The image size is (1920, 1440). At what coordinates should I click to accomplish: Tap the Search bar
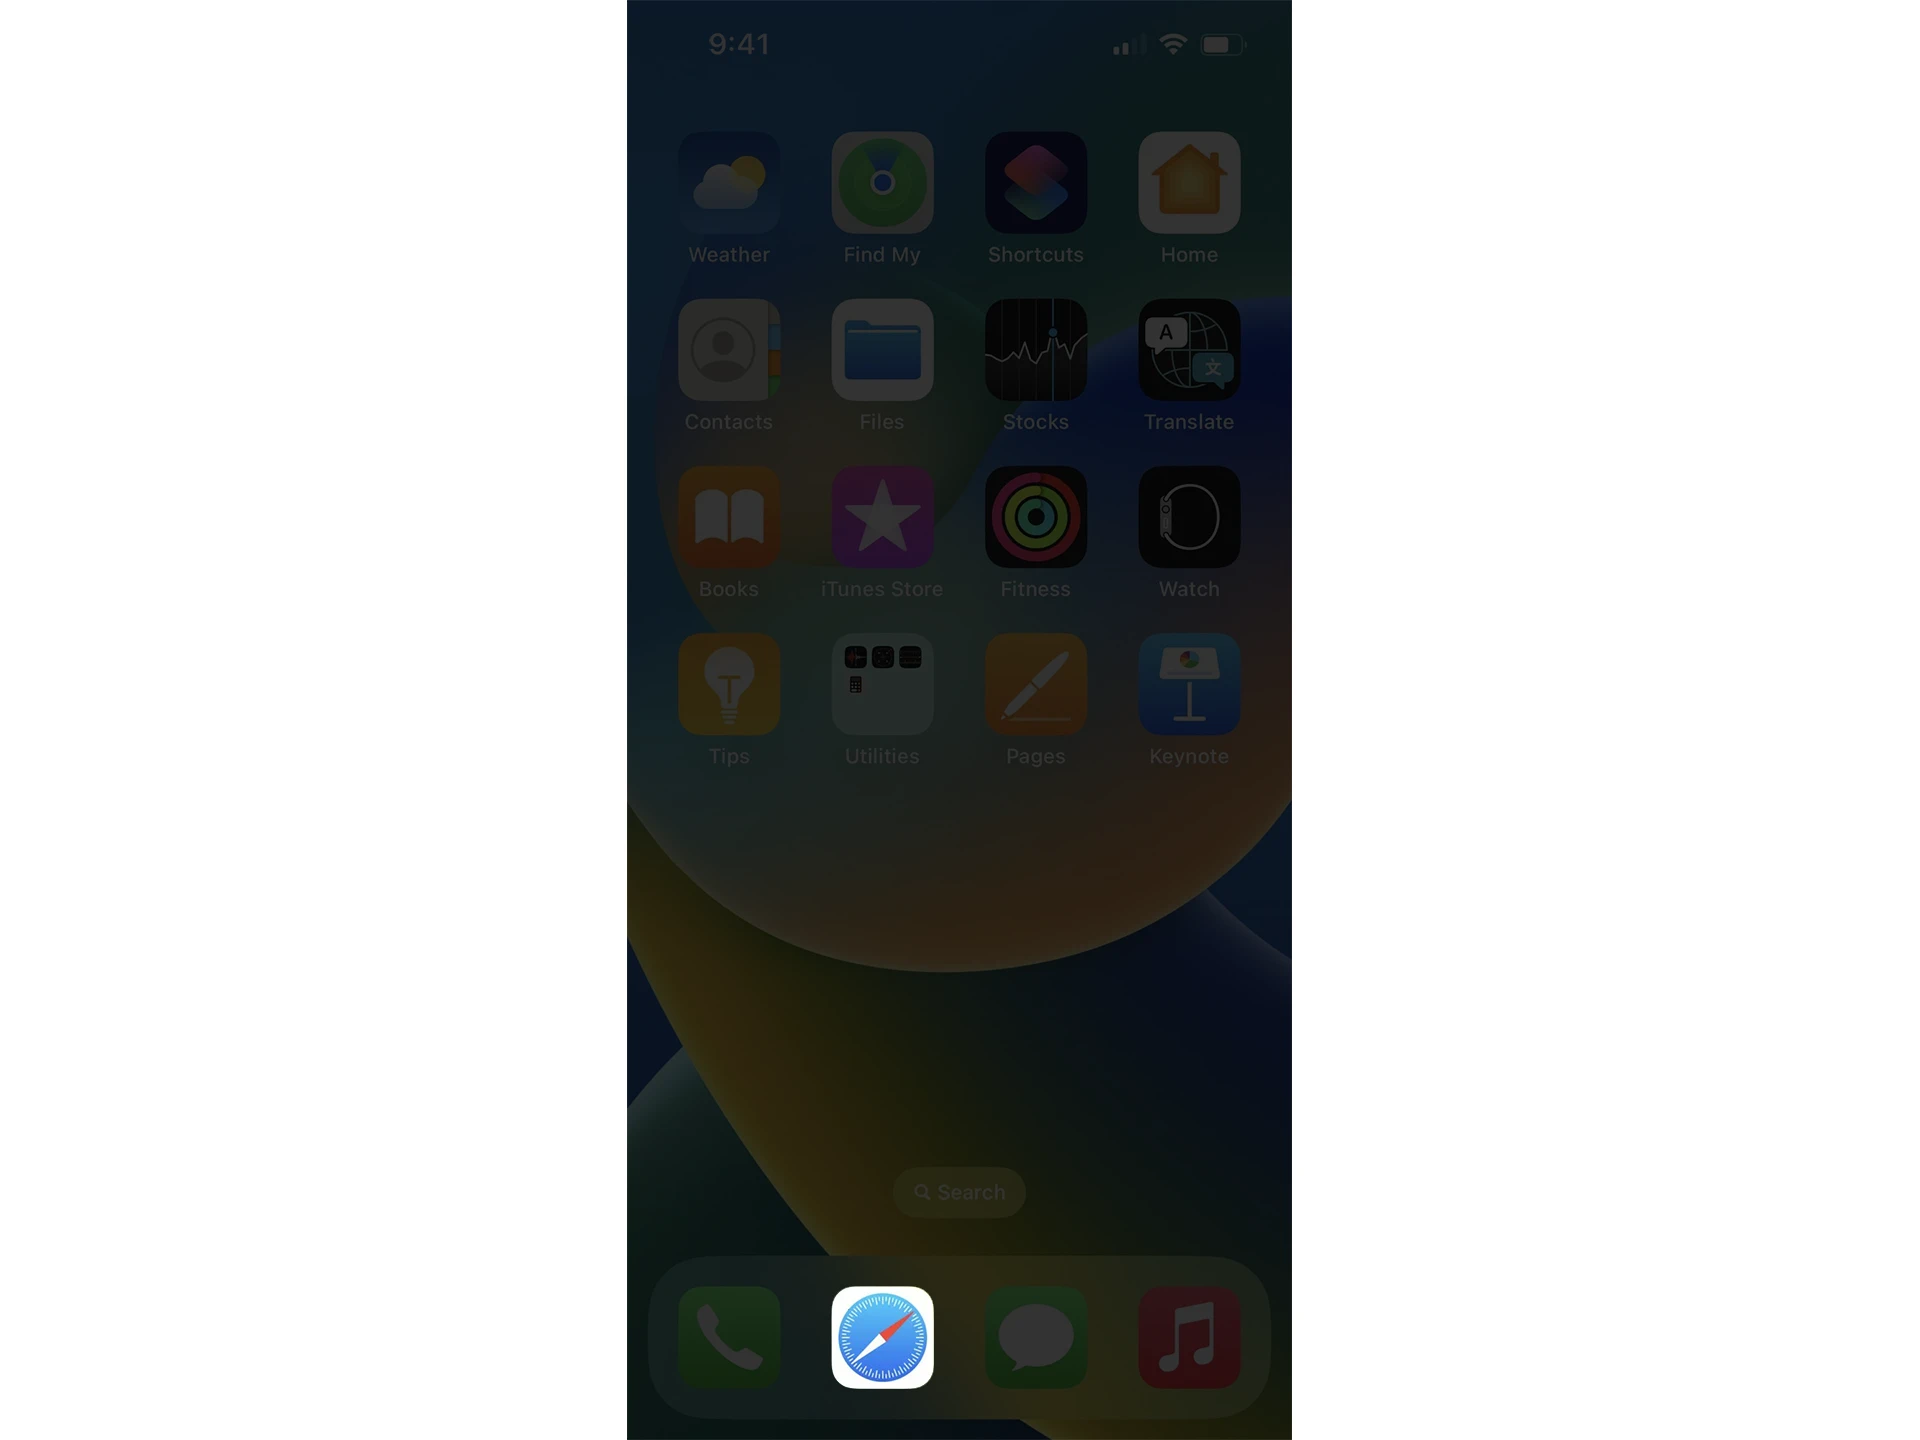click(958, 1192)
